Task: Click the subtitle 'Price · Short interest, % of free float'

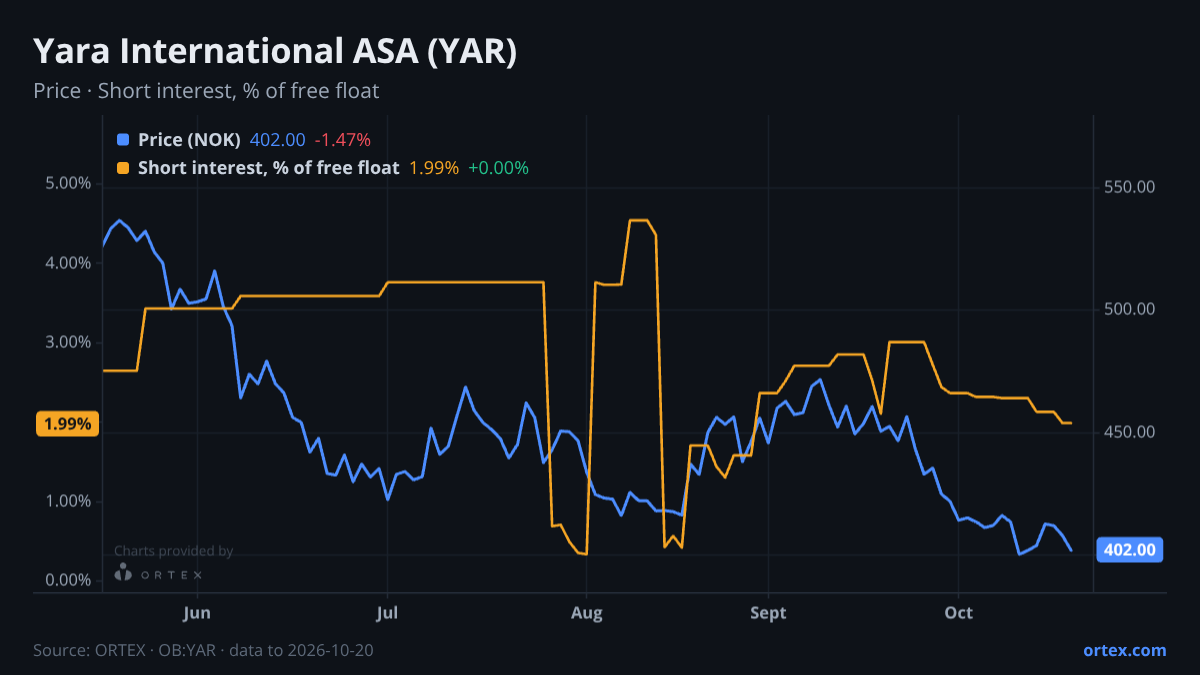Action: click(206, 91)
